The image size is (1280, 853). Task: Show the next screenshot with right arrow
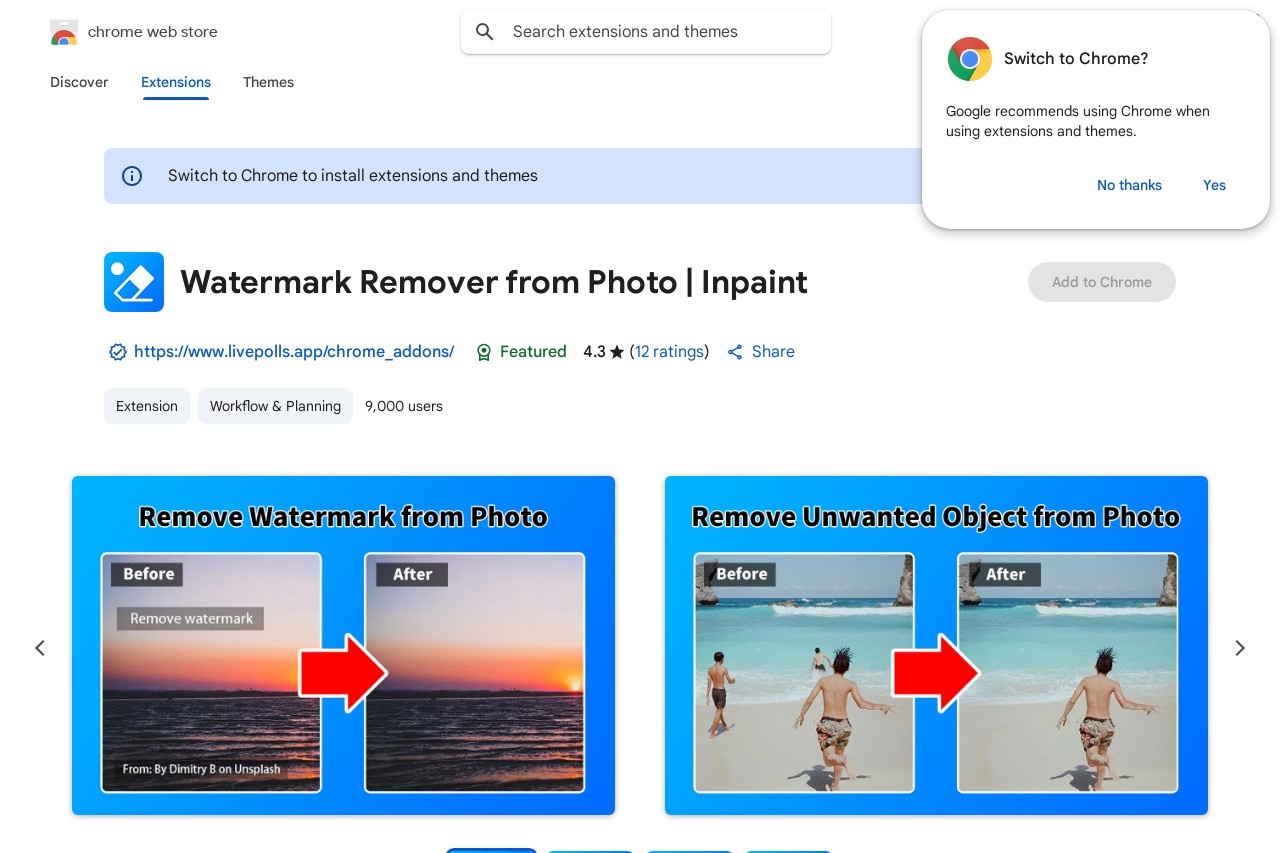tap(1240, 648)
